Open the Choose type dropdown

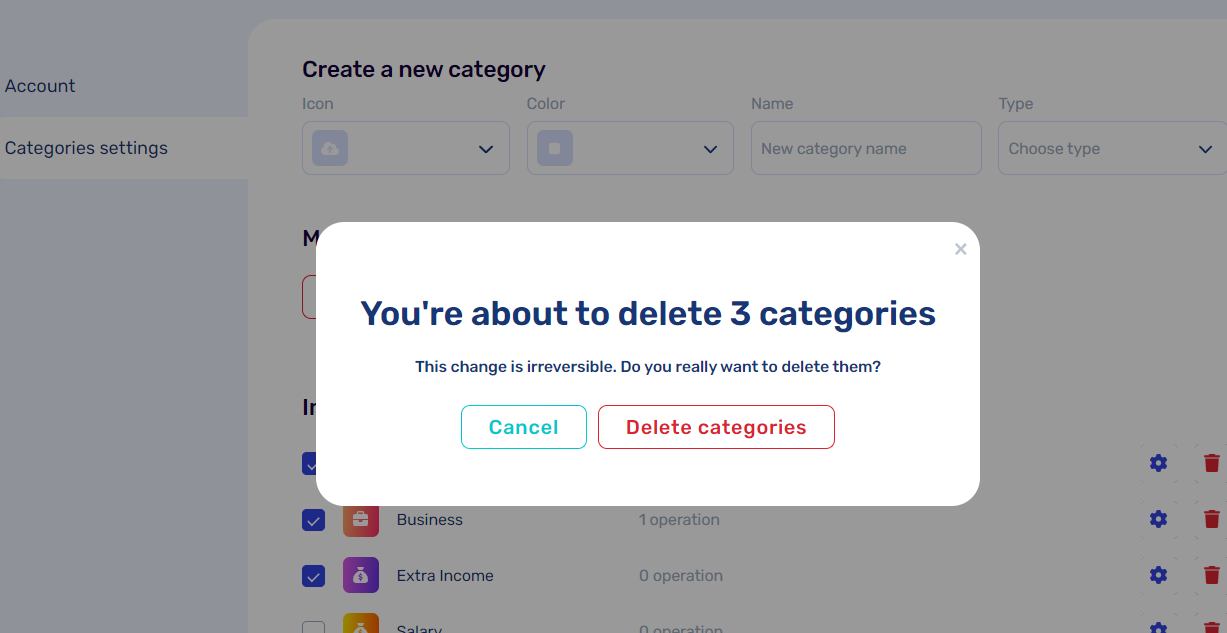1110,149
